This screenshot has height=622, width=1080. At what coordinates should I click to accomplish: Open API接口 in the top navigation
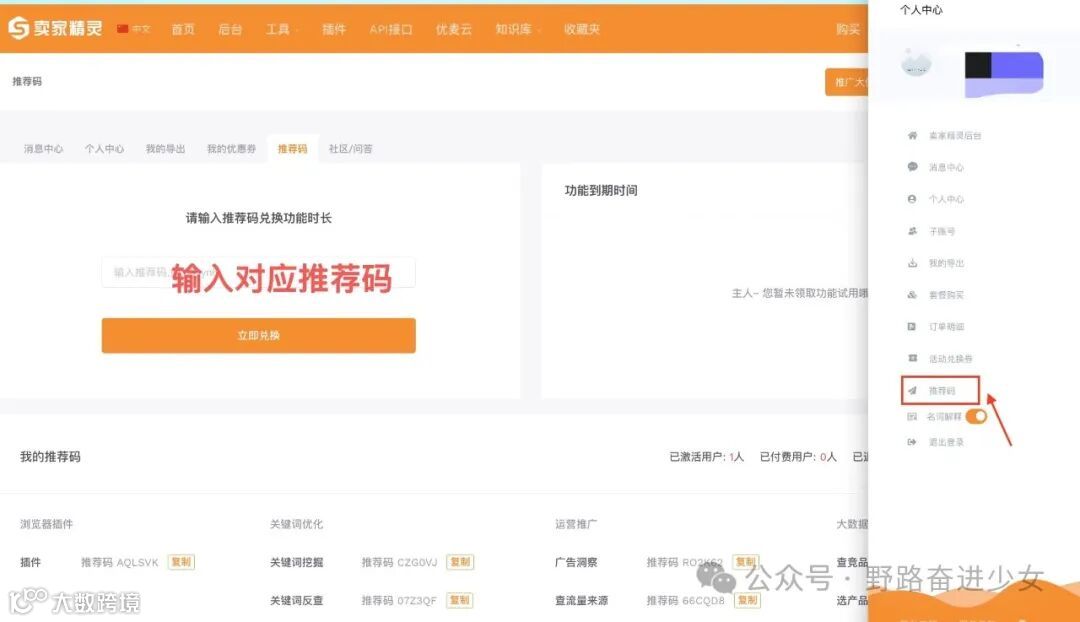pyautogui.click(x=391, y=29)
